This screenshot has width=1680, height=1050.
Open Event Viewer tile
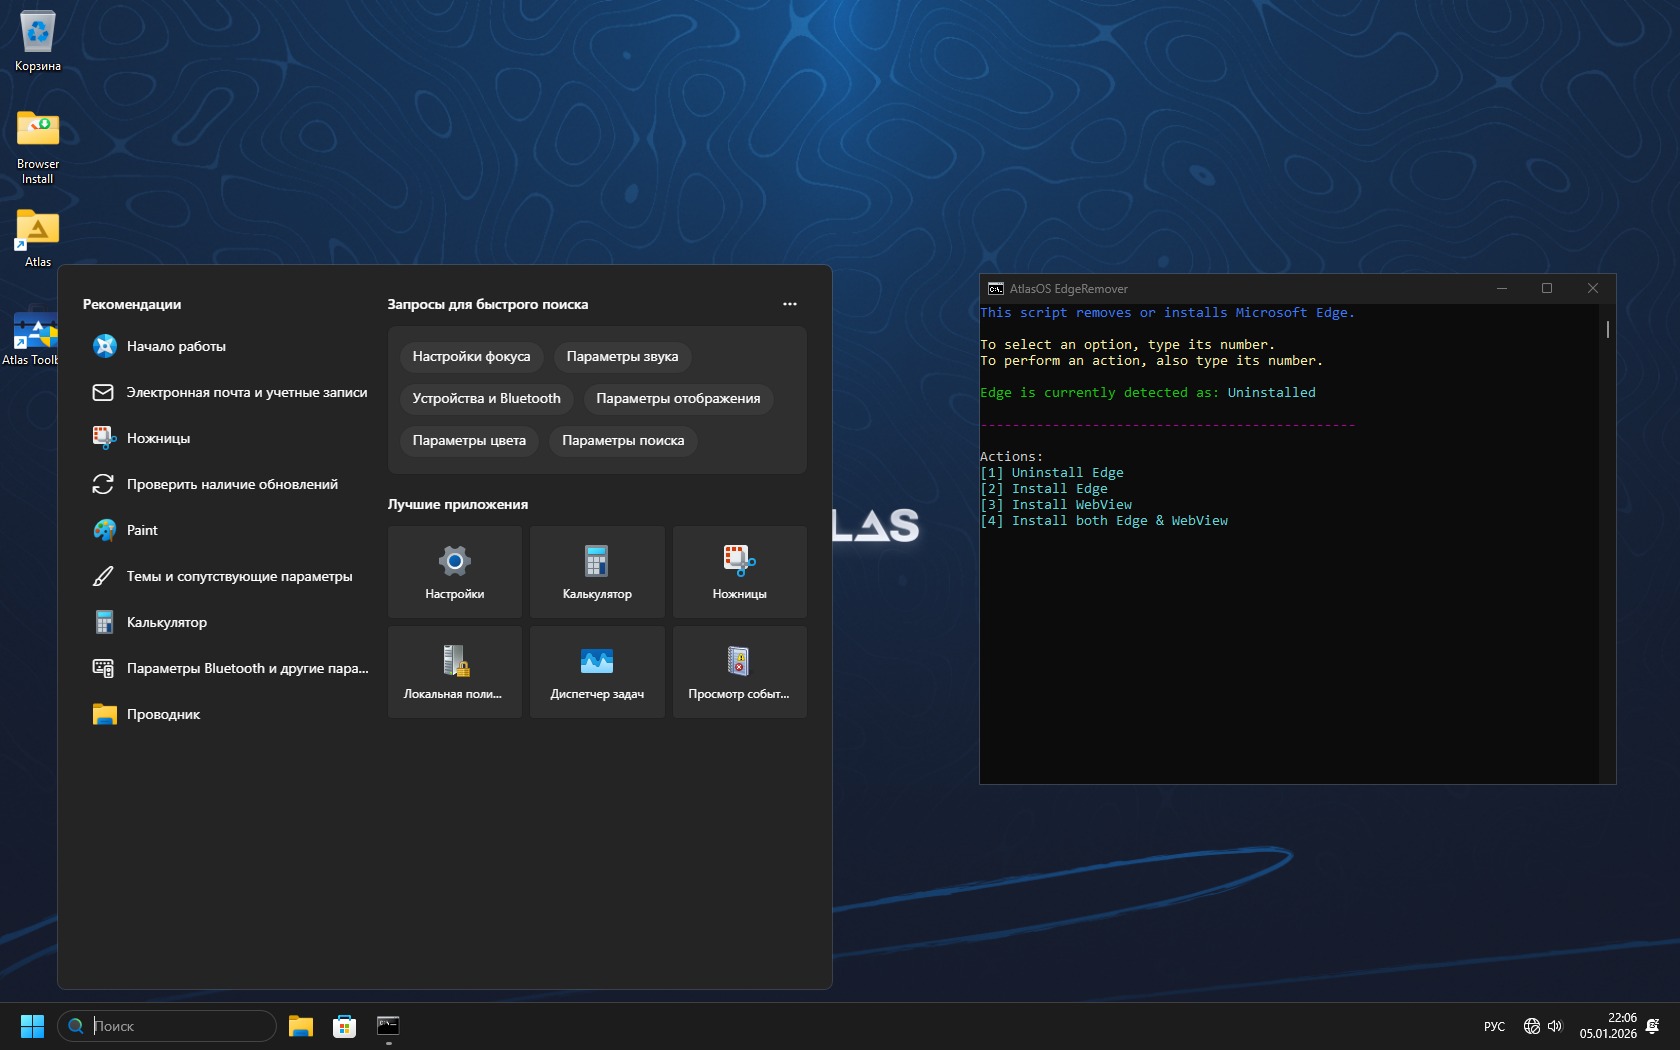click(x=739, y=672)
